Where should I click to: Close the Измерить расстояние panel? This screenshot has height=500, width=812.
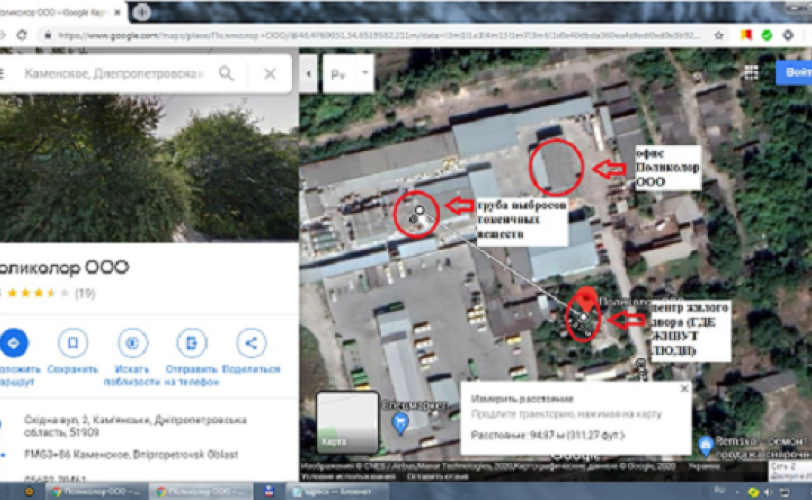(685, 388)
